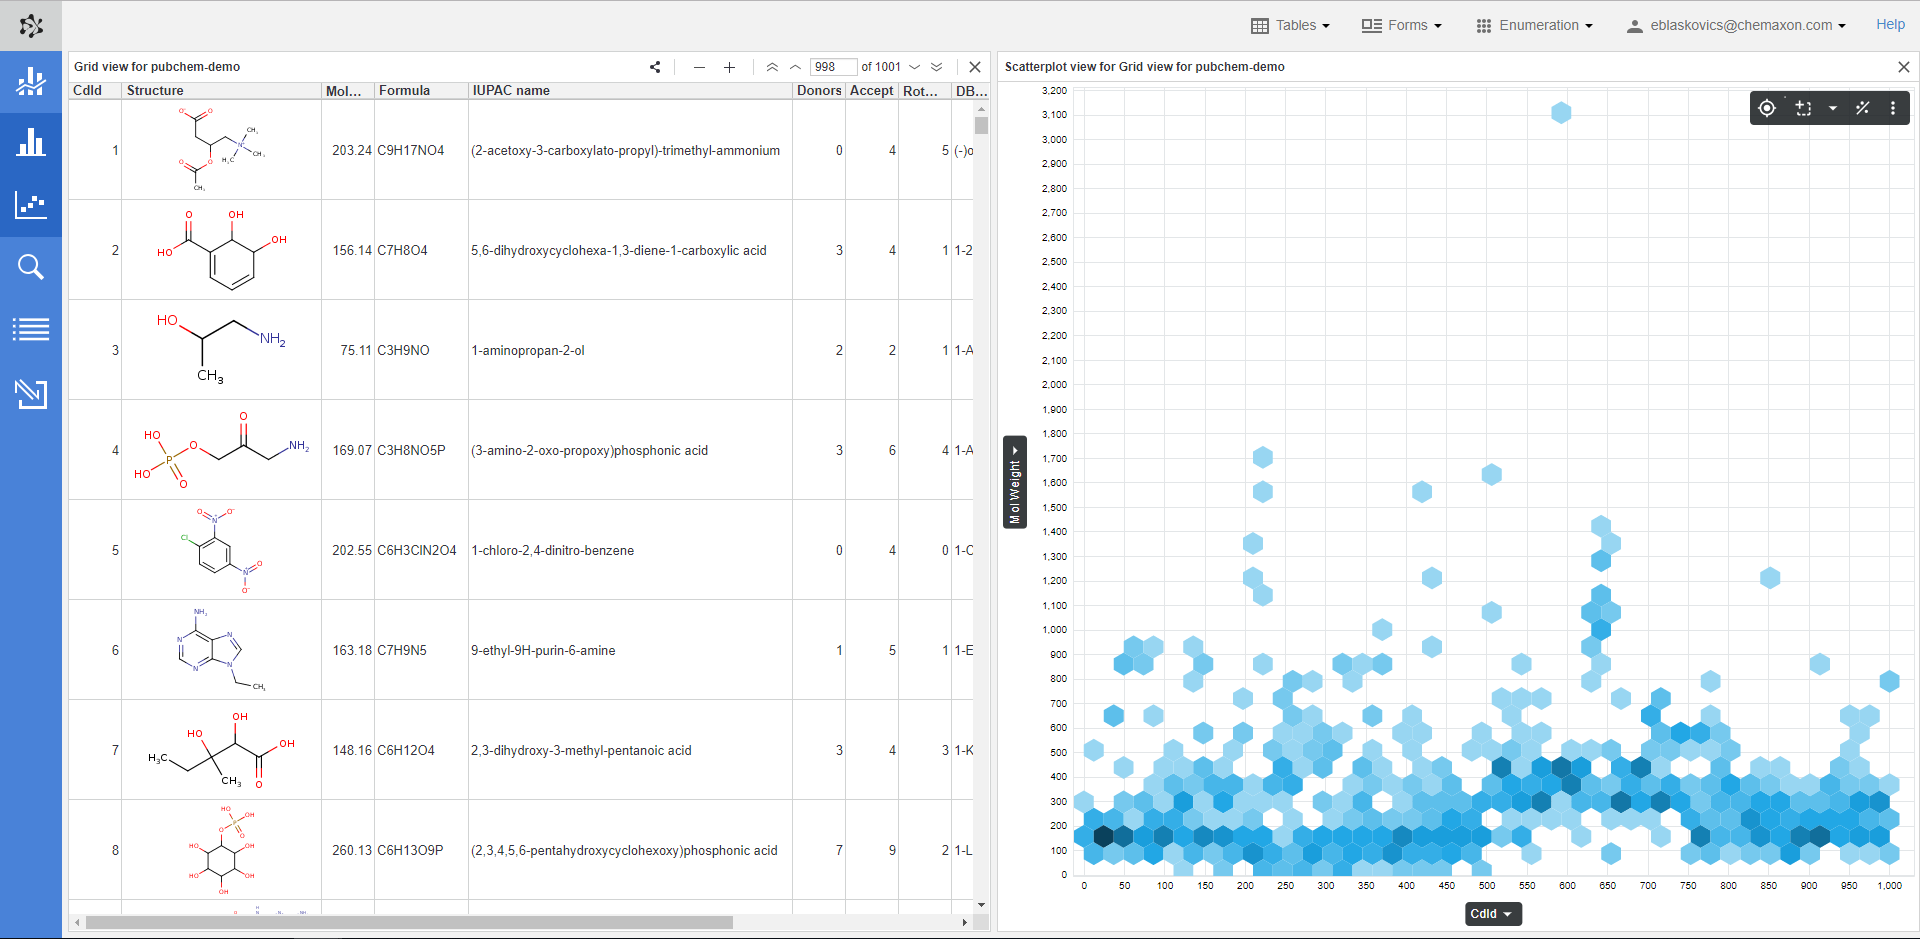Click the plus icon in grid toolbar
The height and width of the screenshot is (939, 1920).
coord(730,67)
